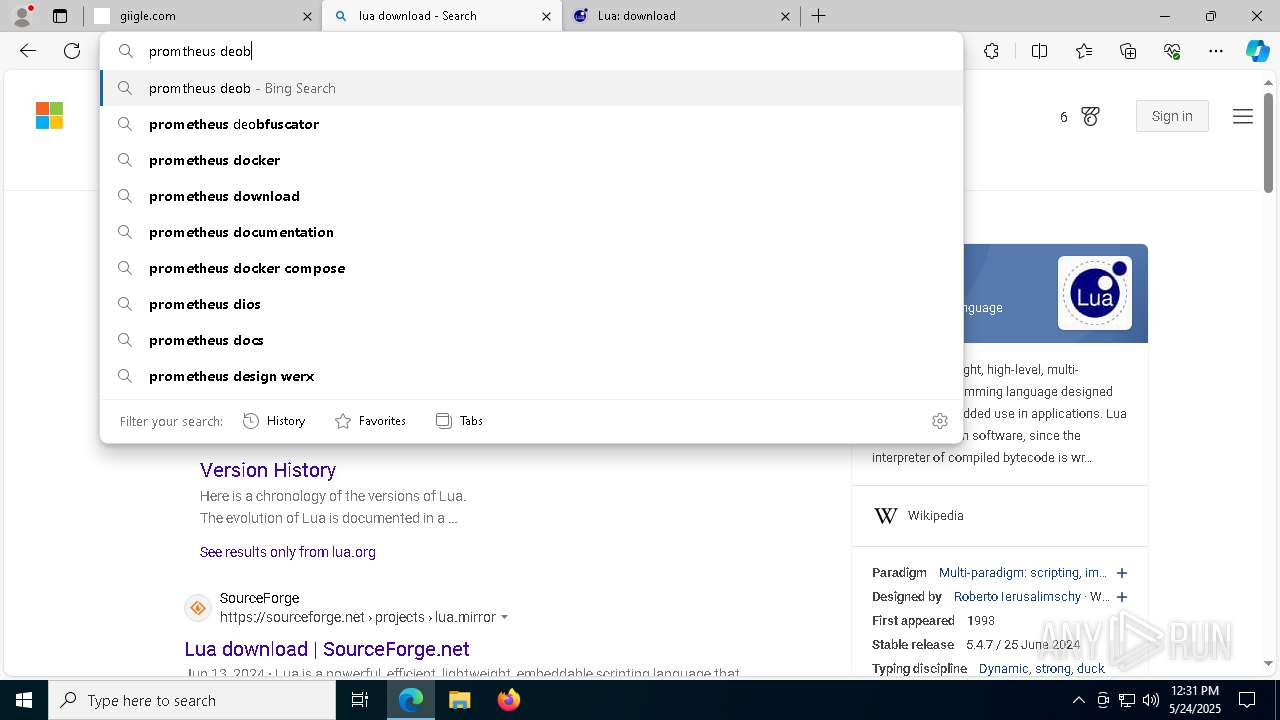This screenshot has height=720, width=1280.
Task: Open Microsoft Rewards medal icon
Action: pos(1091,117)
